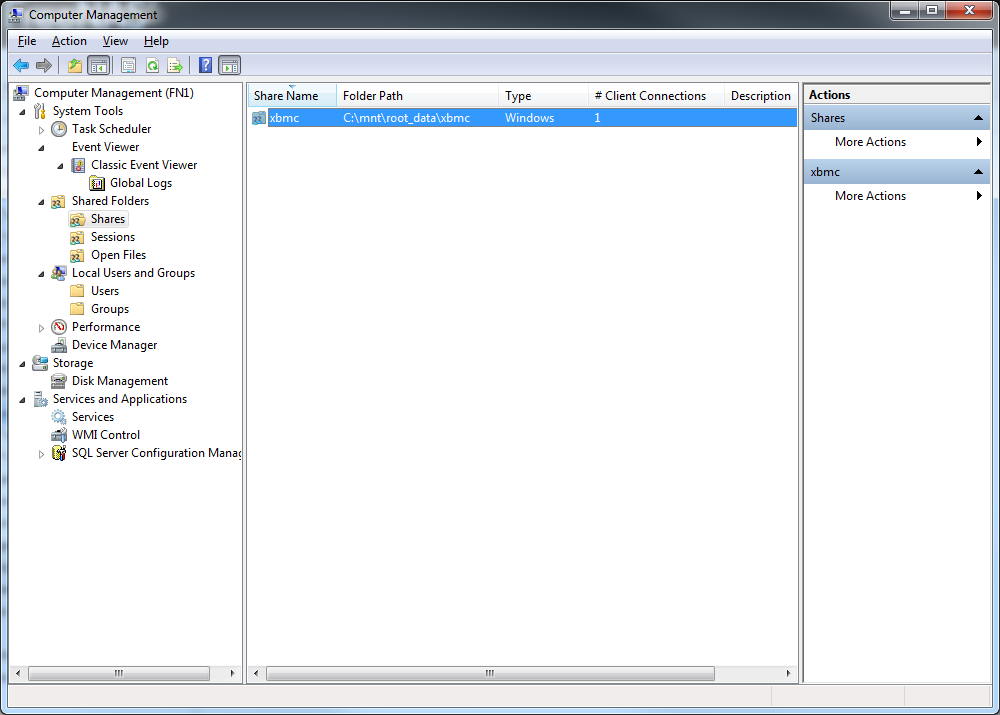
Task: Collapse the Services and Applications node
Action: [23, 400]
